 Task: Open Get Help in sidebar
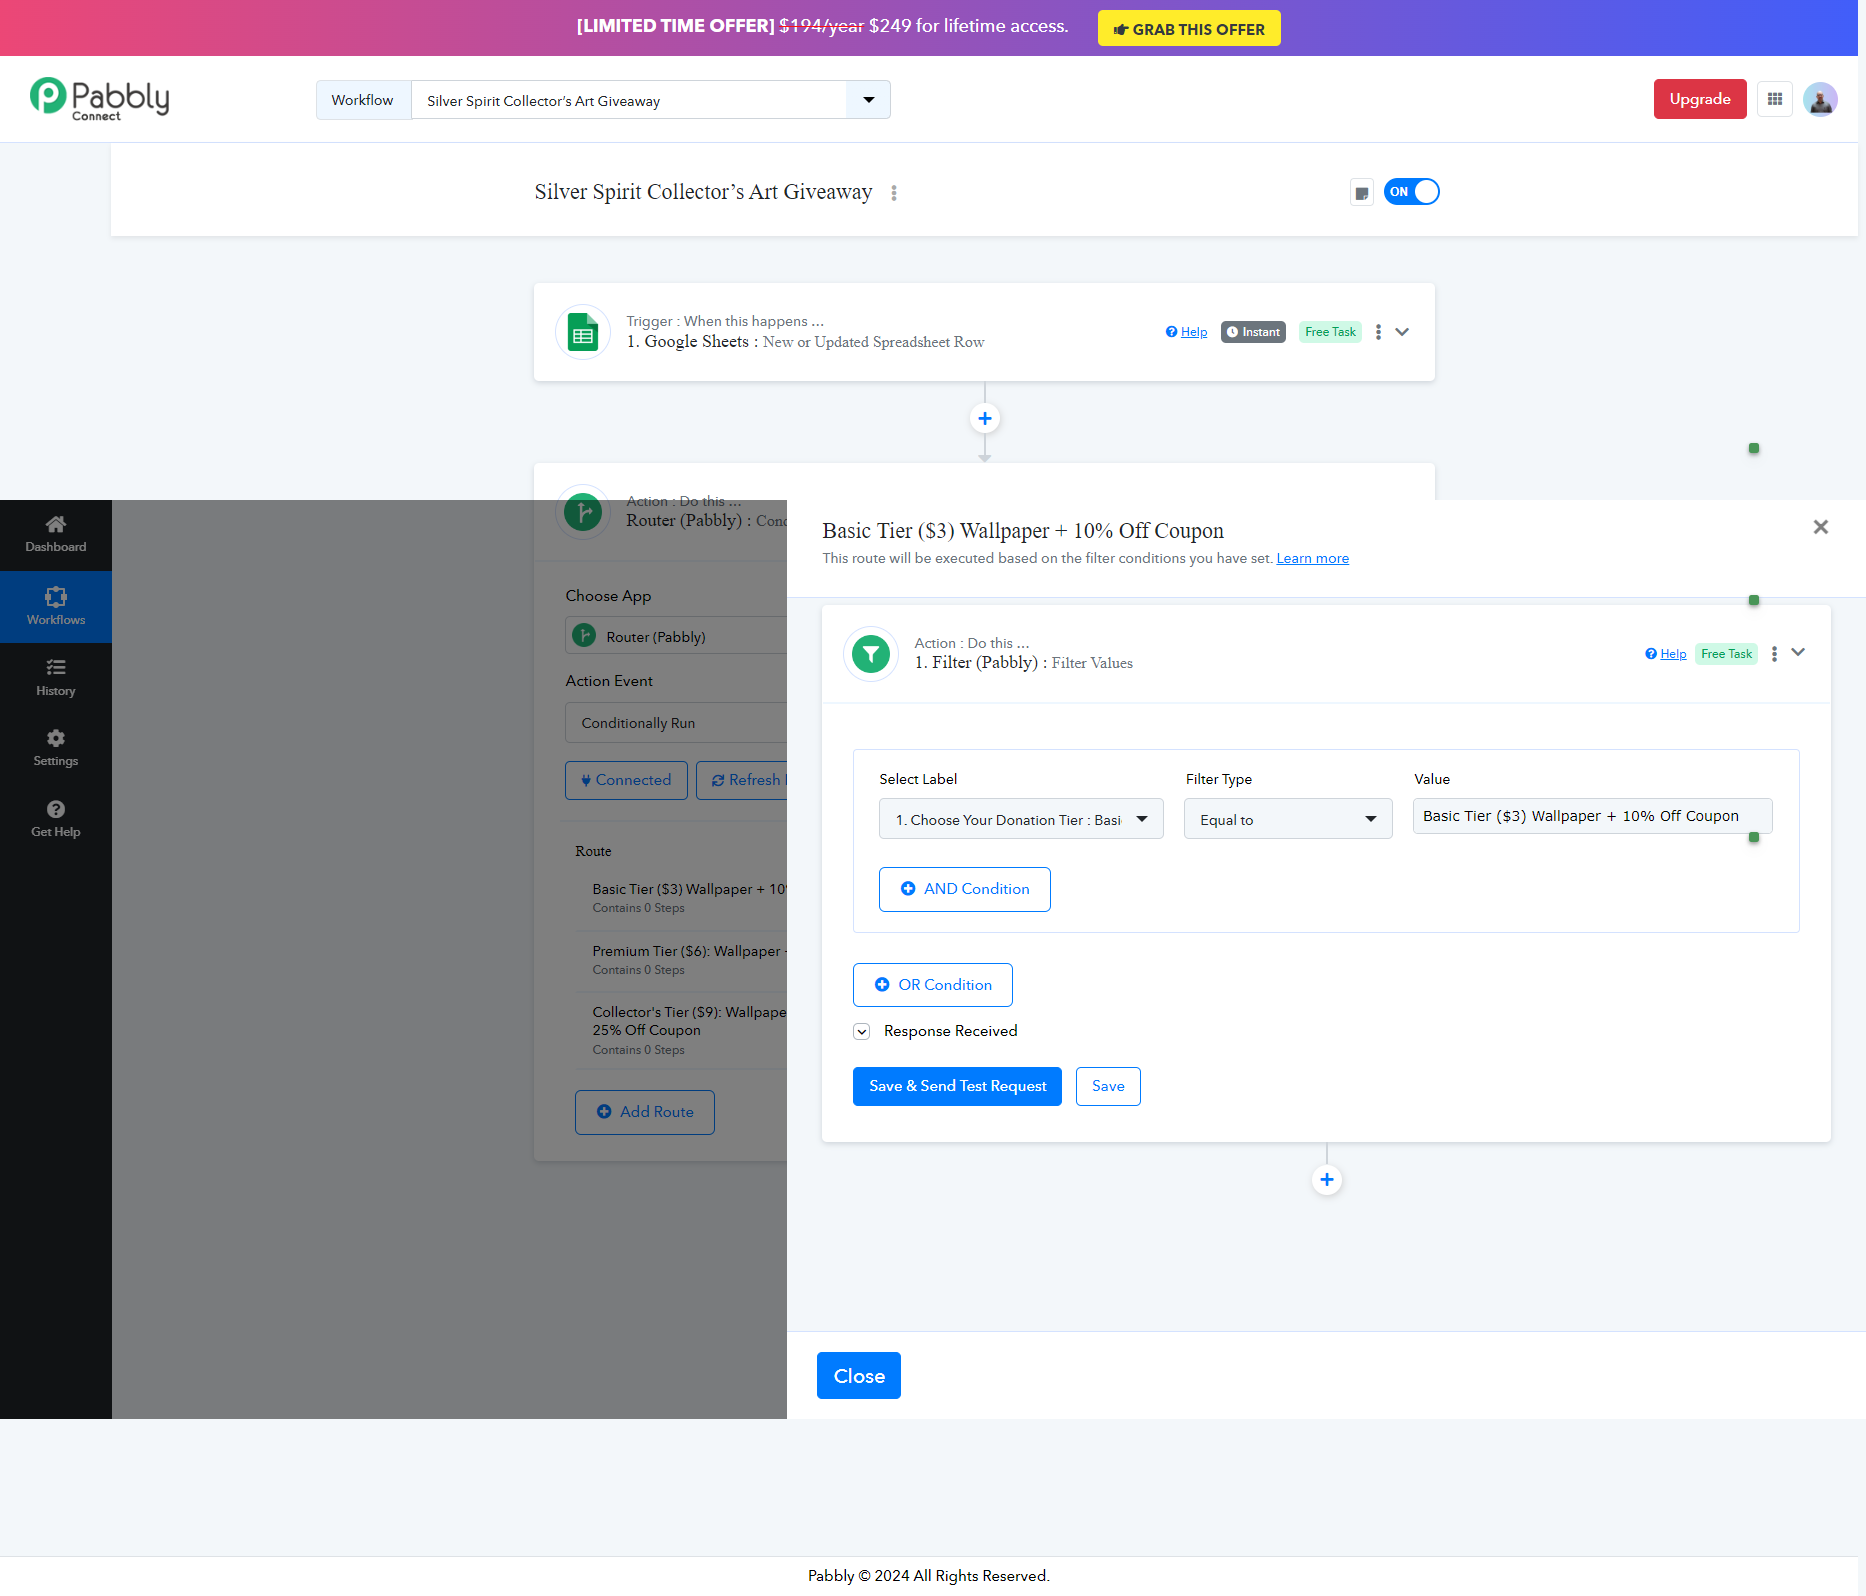(x=56, y=820)
